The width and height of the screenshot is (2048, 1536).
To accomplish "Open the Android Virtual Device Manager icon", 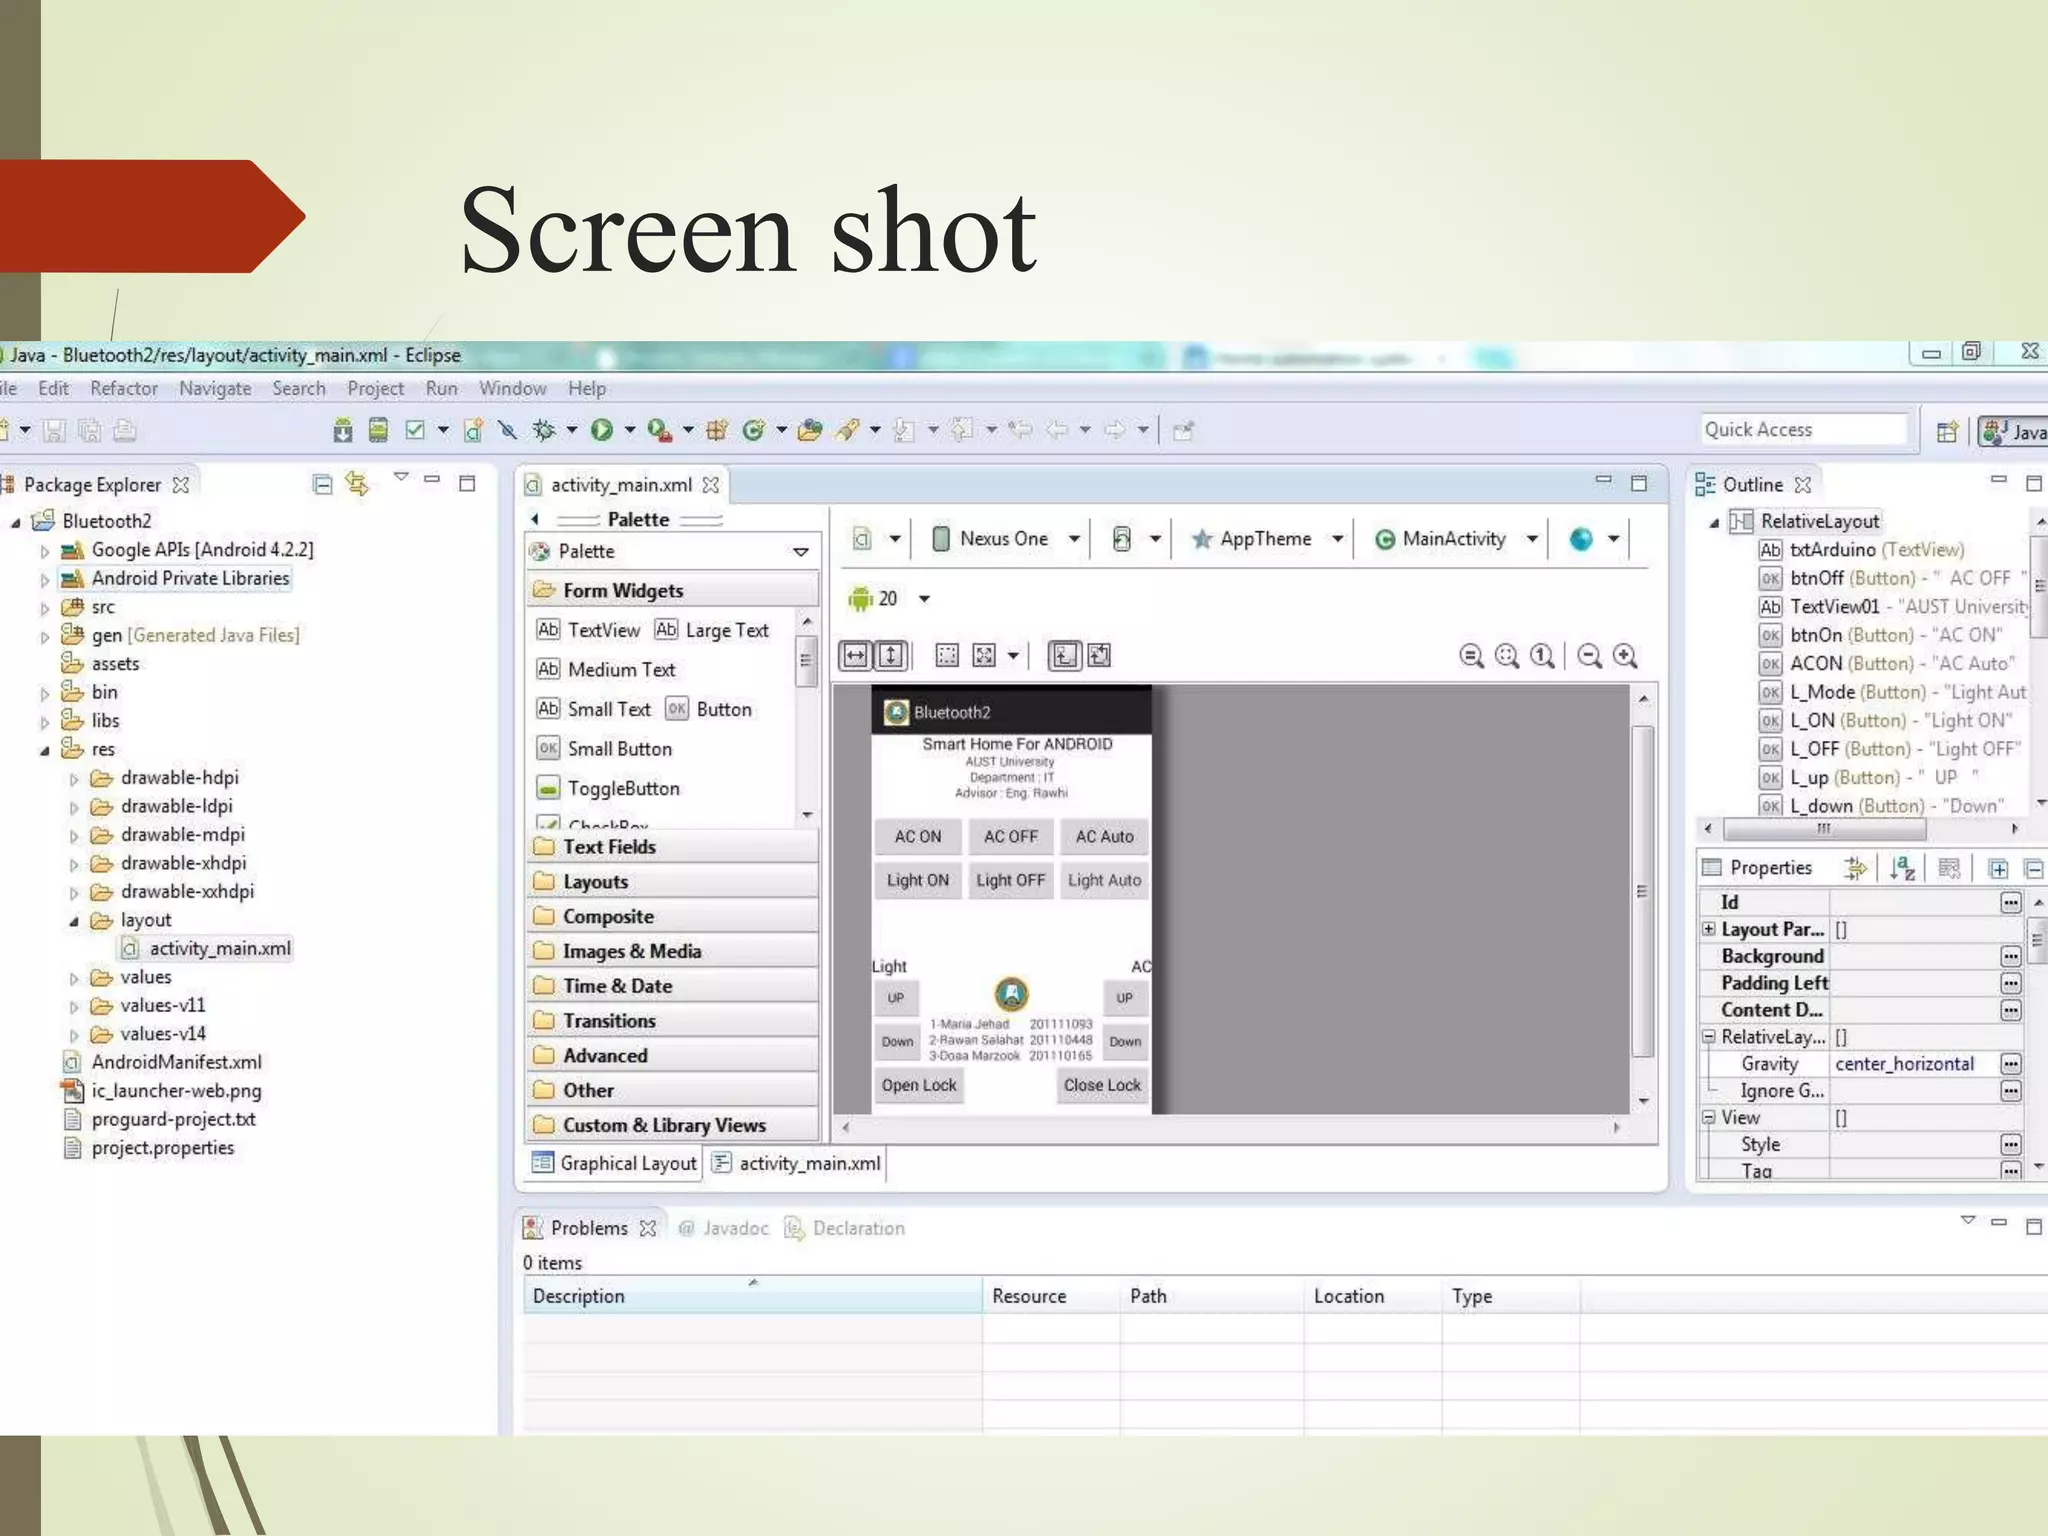I will tap(378, 430).
